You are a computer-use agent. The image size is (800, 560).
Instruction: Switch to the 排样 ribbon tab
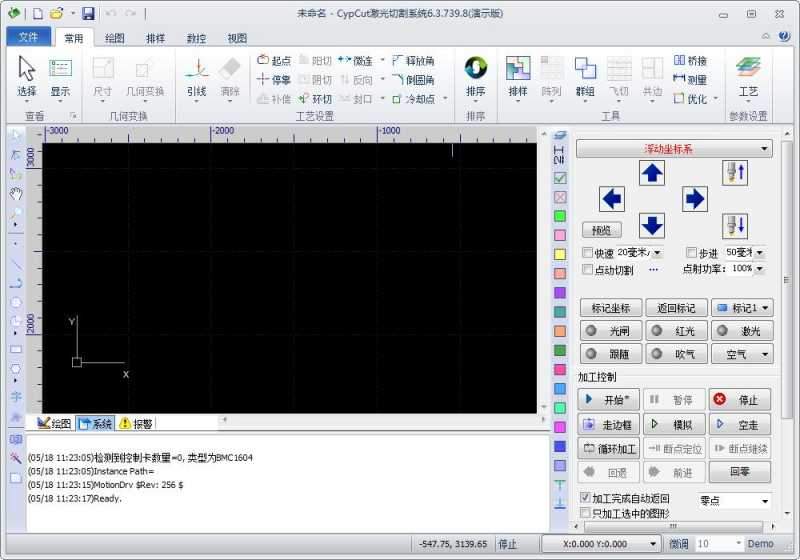pyautogui.click(x=155, y=38)
